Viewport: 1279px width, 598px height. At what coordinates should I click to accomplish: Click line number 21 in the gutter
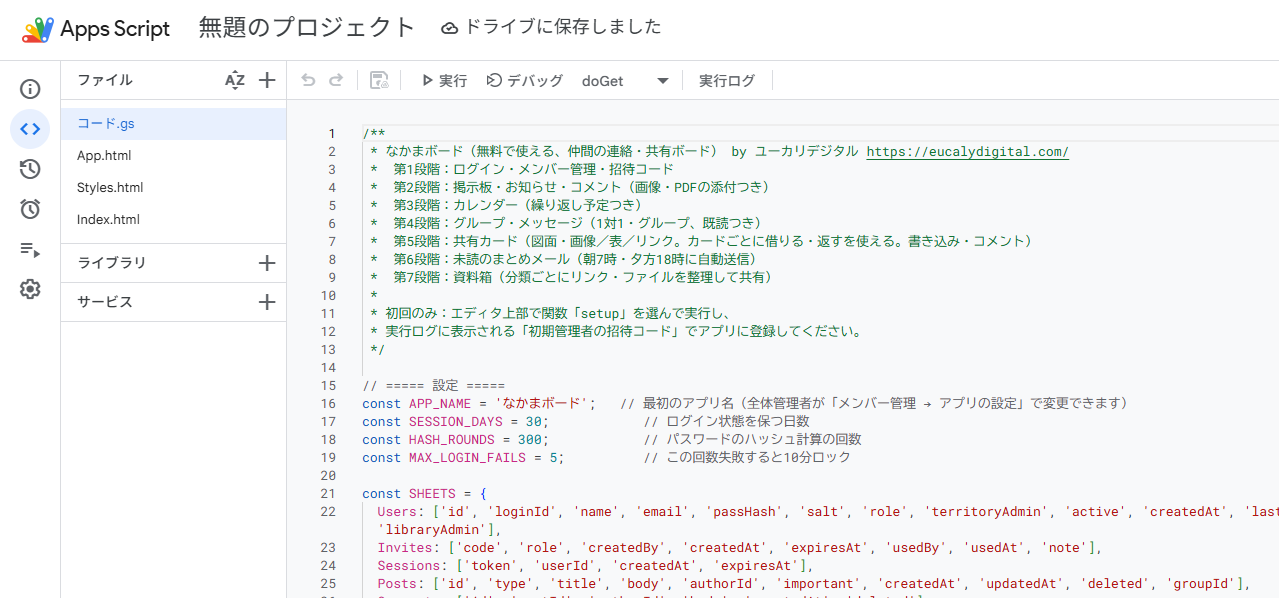point(328,494)
